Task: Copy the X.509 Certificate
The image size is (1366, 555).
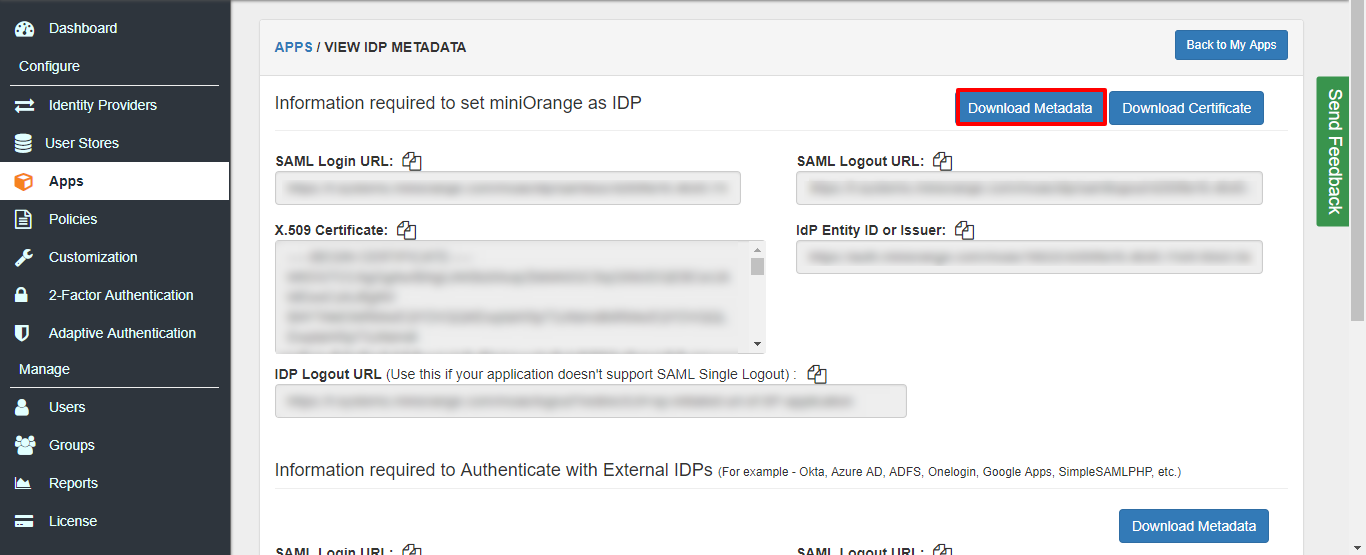Action: click(406, 230)
